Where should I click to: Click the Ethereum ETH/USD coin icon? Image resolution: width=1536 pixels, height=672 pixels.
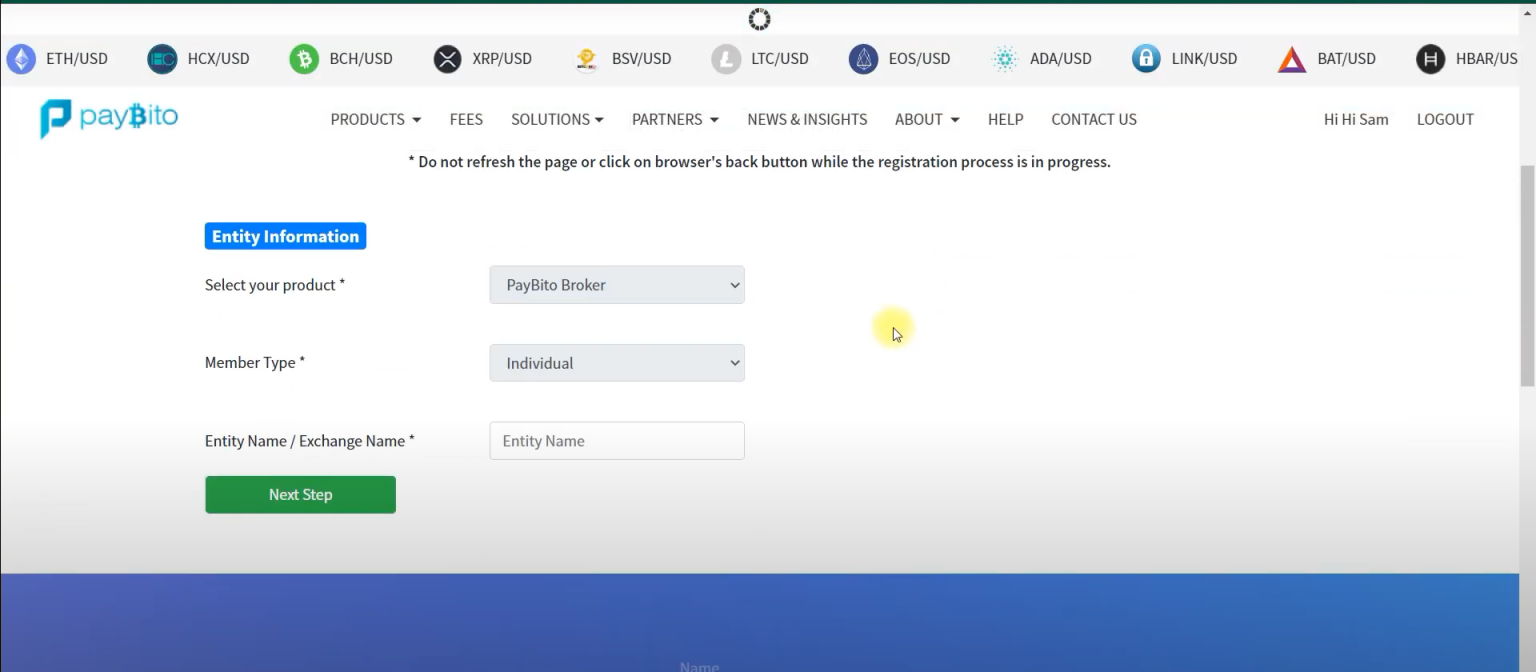[x=21, y=59]
